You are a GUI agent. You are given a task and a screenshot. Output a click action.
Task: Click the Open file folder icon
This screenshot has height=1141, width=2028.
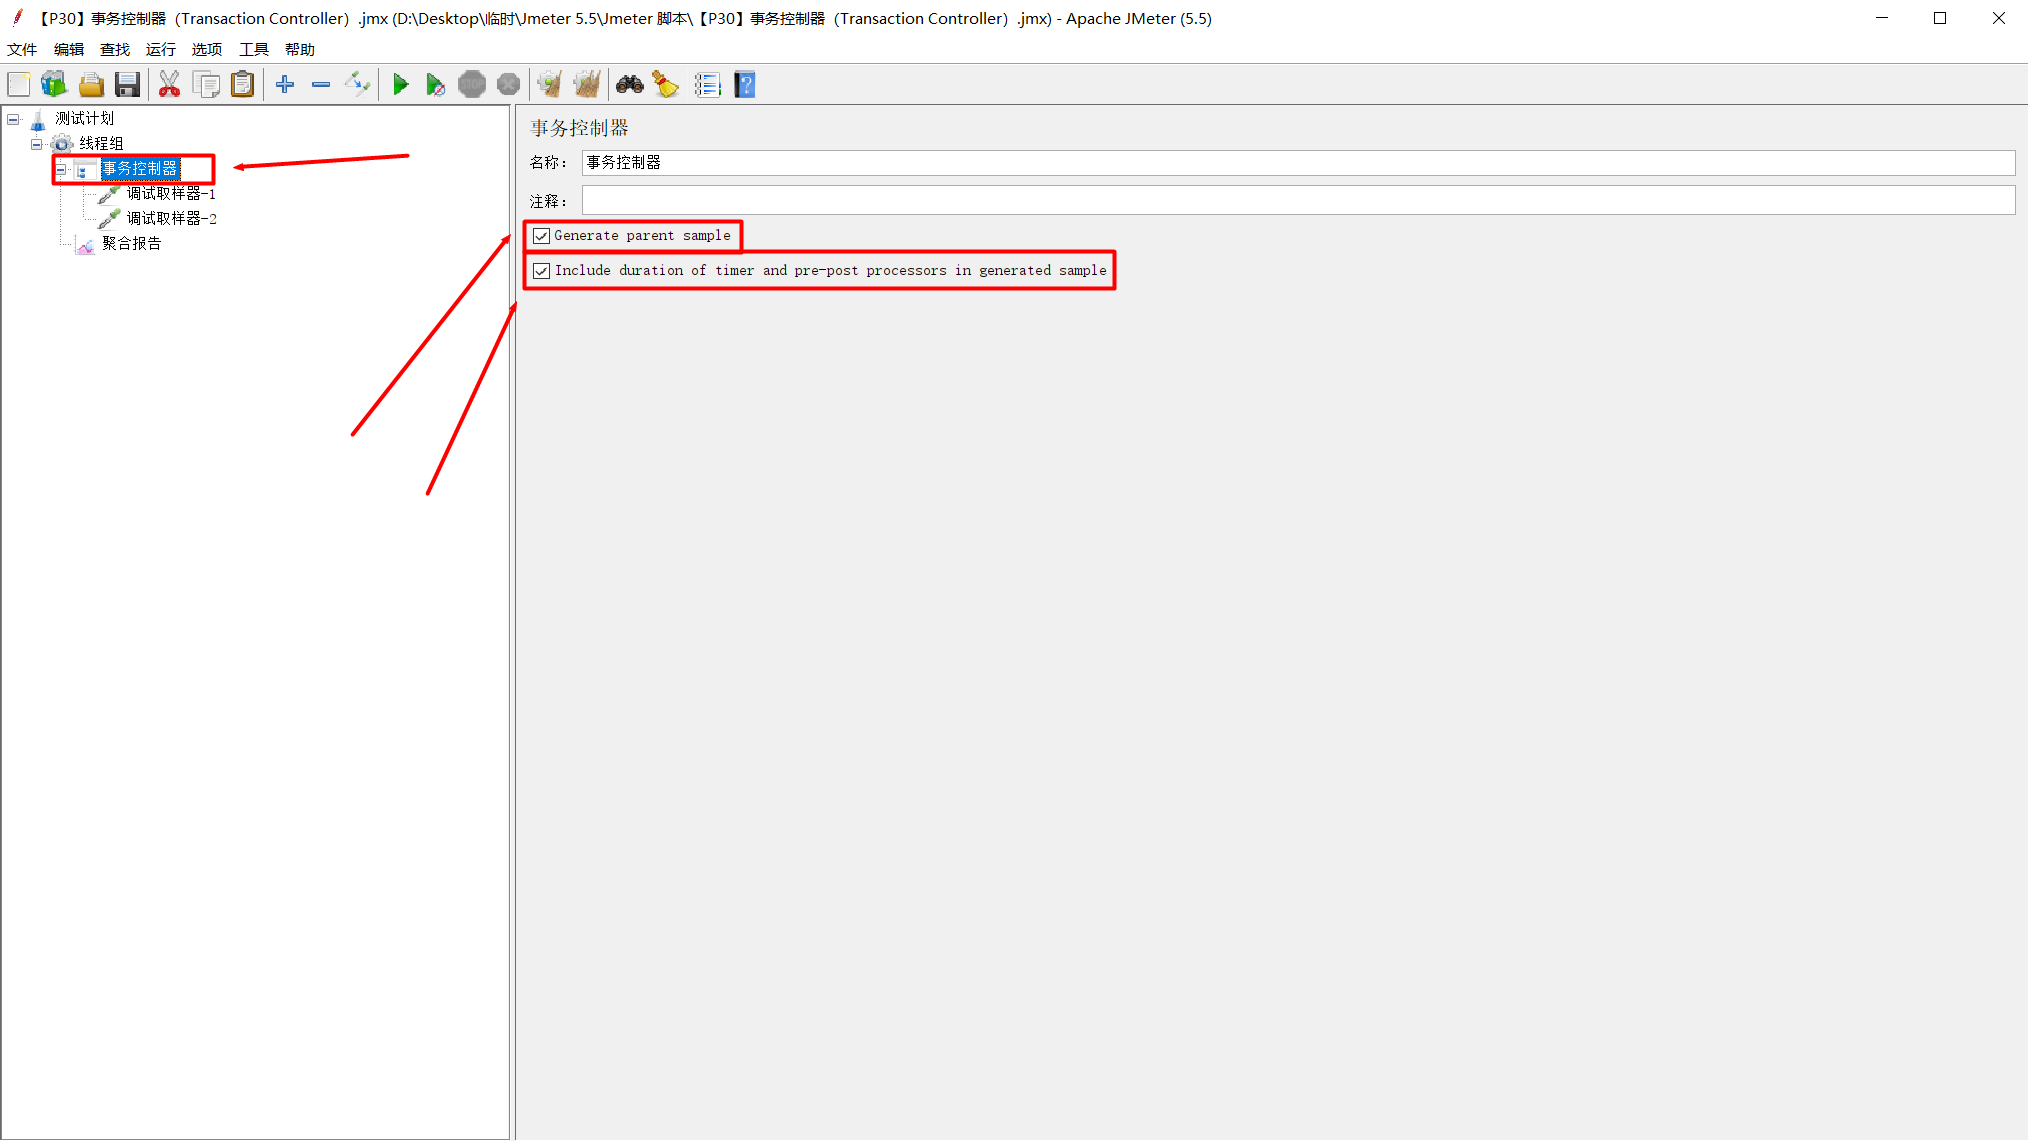click(91, 85)
